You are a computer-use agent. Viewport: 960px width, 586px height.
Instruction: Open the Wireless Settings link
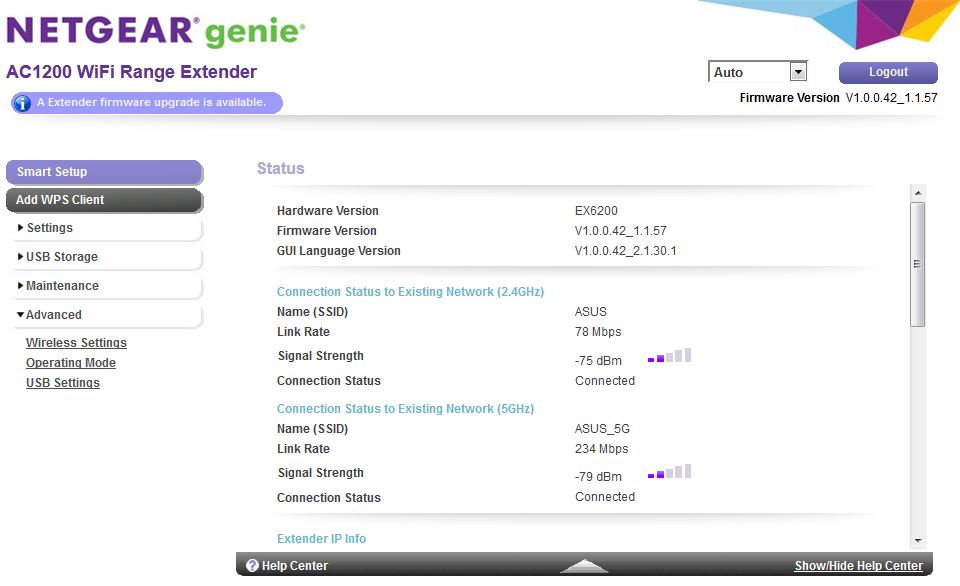click(x=76, y=343)
